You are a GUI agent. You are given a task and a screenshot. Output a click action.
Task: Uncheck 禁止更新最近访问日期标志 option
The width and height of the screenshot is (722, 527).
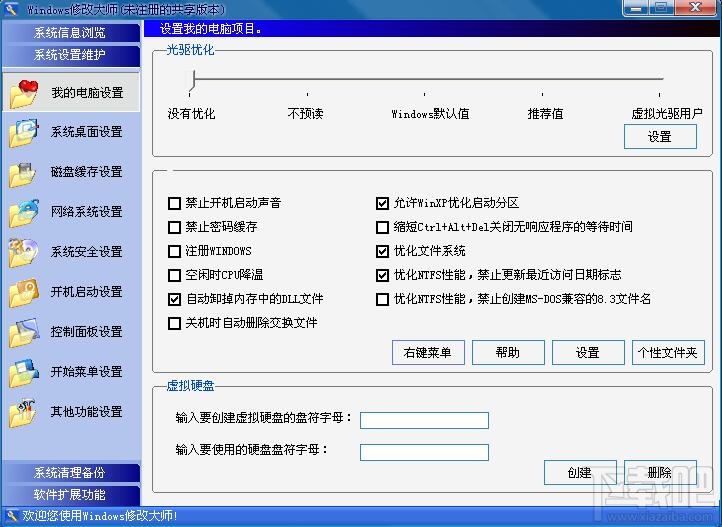pyautogui.click(x=382, y=275)
